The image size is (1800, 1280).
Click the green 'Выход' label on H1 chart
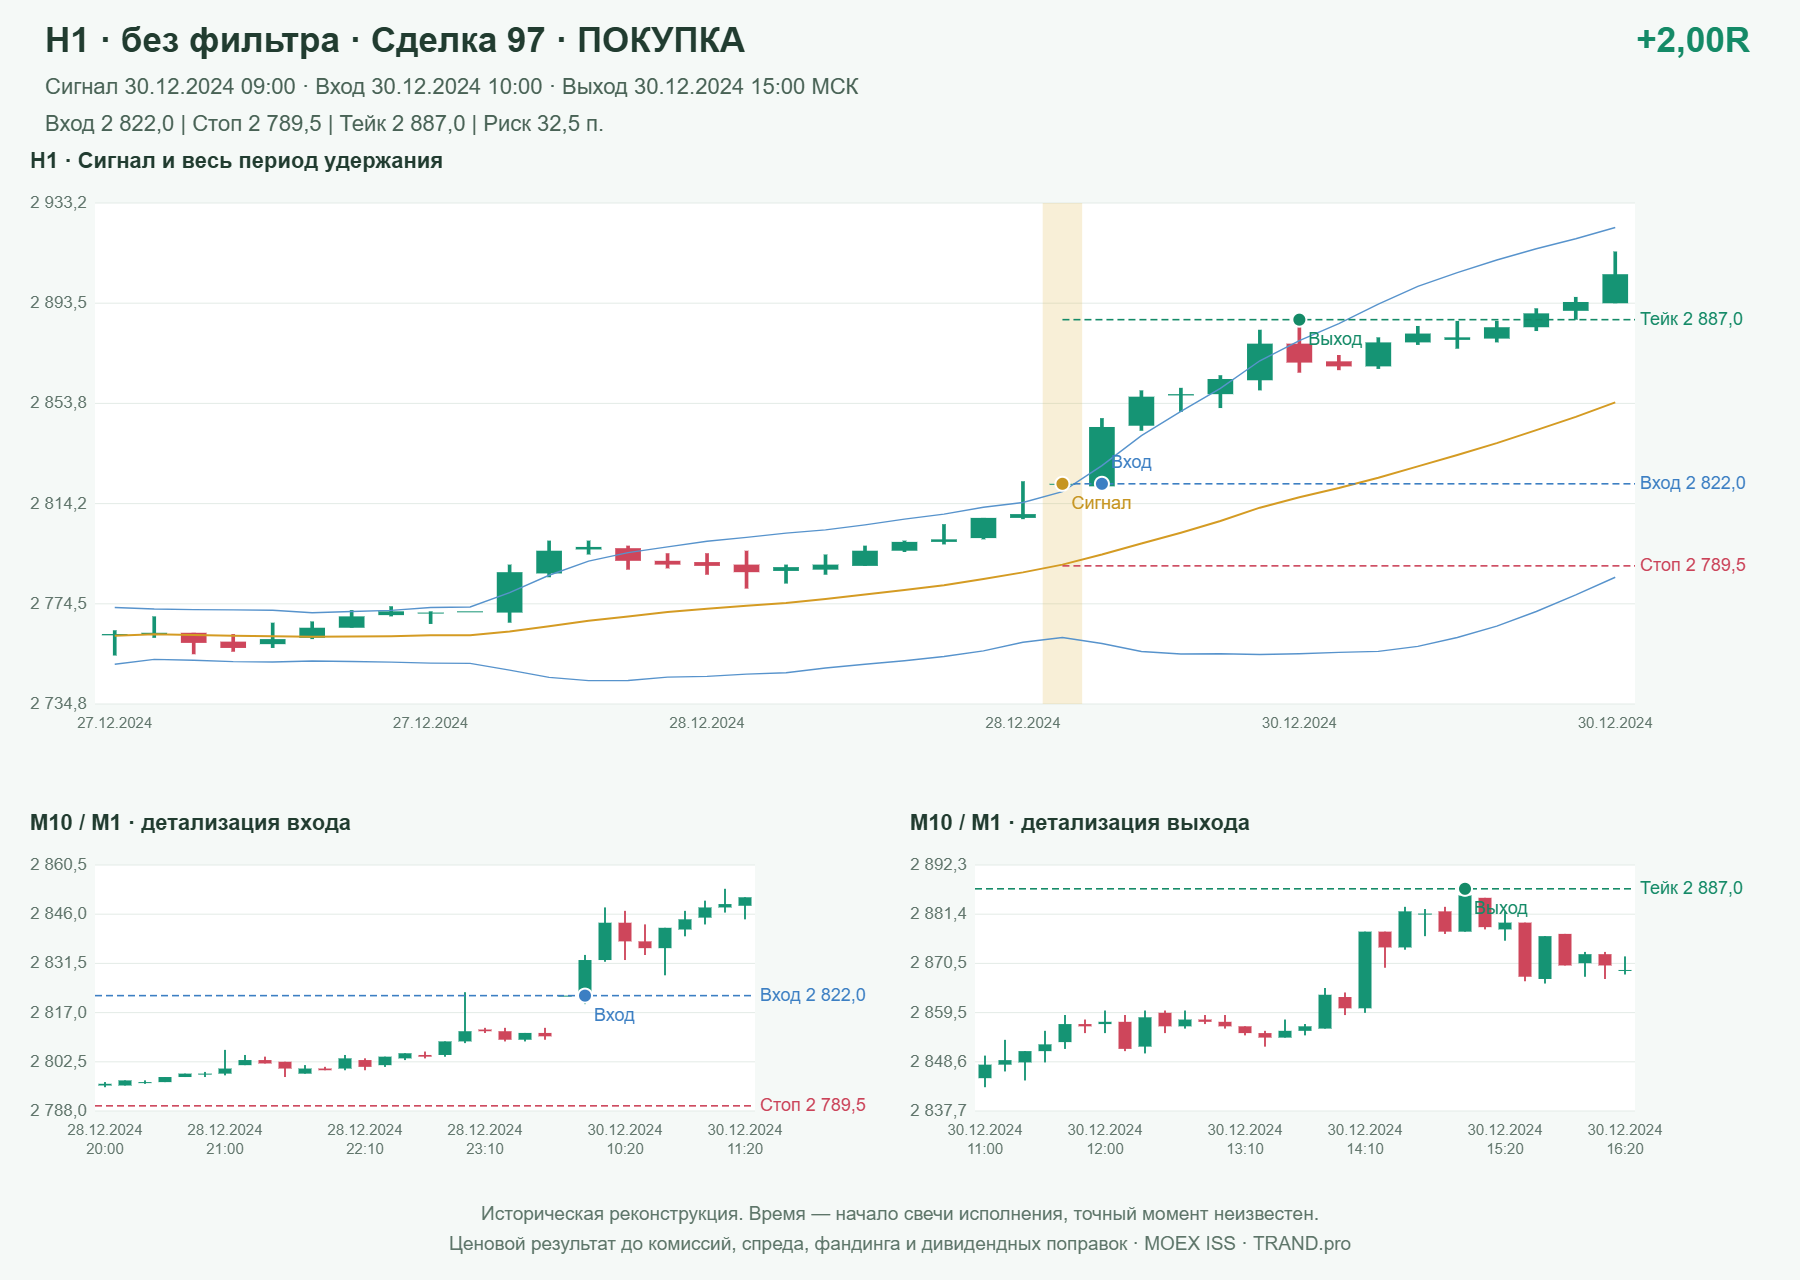tap(1335, 339)
